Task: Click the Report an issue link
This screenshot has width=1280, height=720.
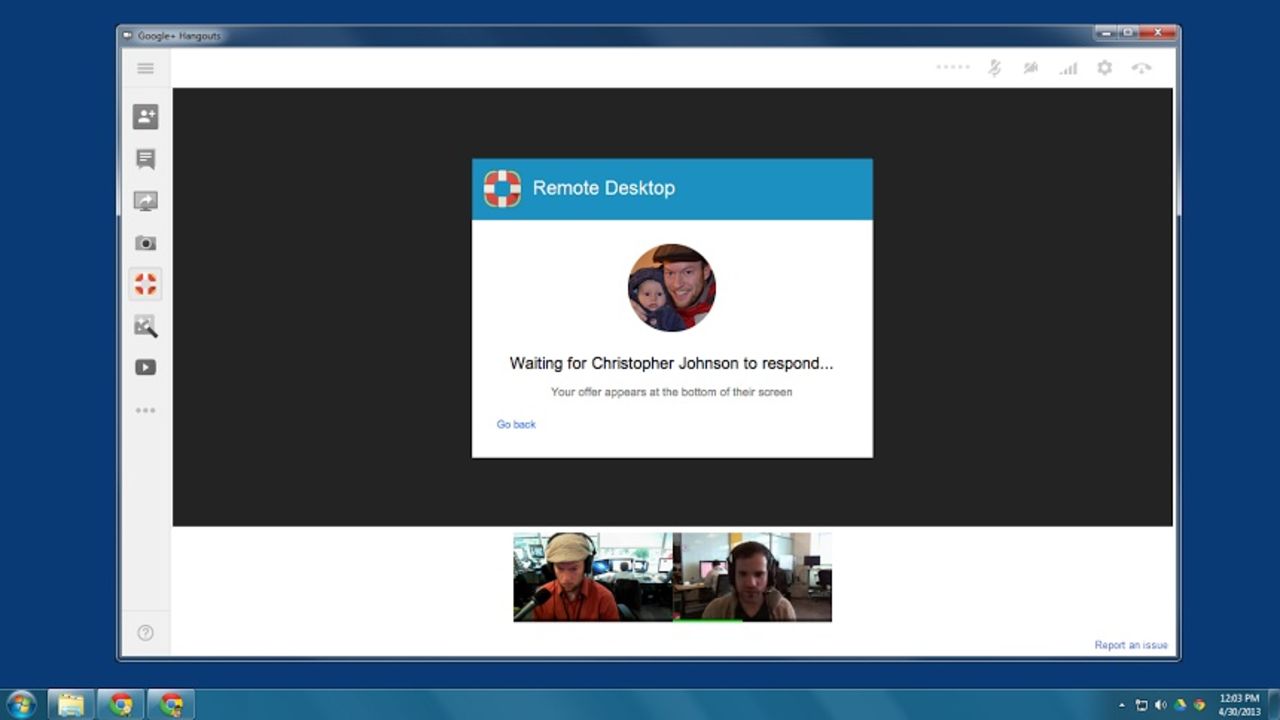Action: click(x=1131, y=645)
